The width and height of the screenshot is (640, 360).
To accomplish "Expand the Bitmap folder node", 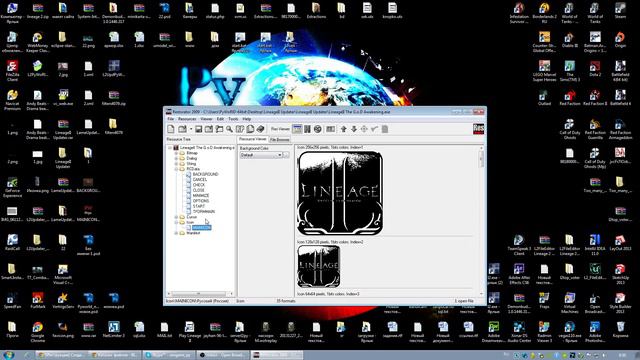I will pyautogui.click(x=176, y=153).
